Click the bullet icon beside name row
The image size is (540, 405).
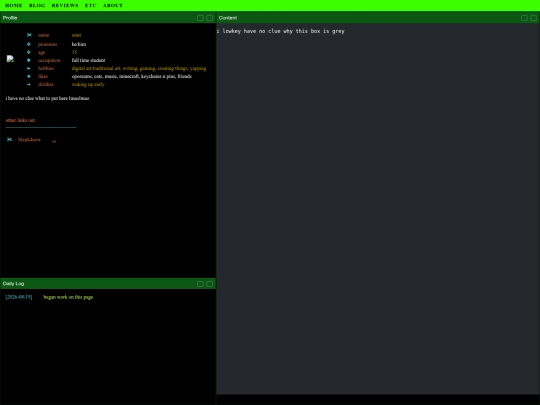pyautogui.click(x=29, y=35)
